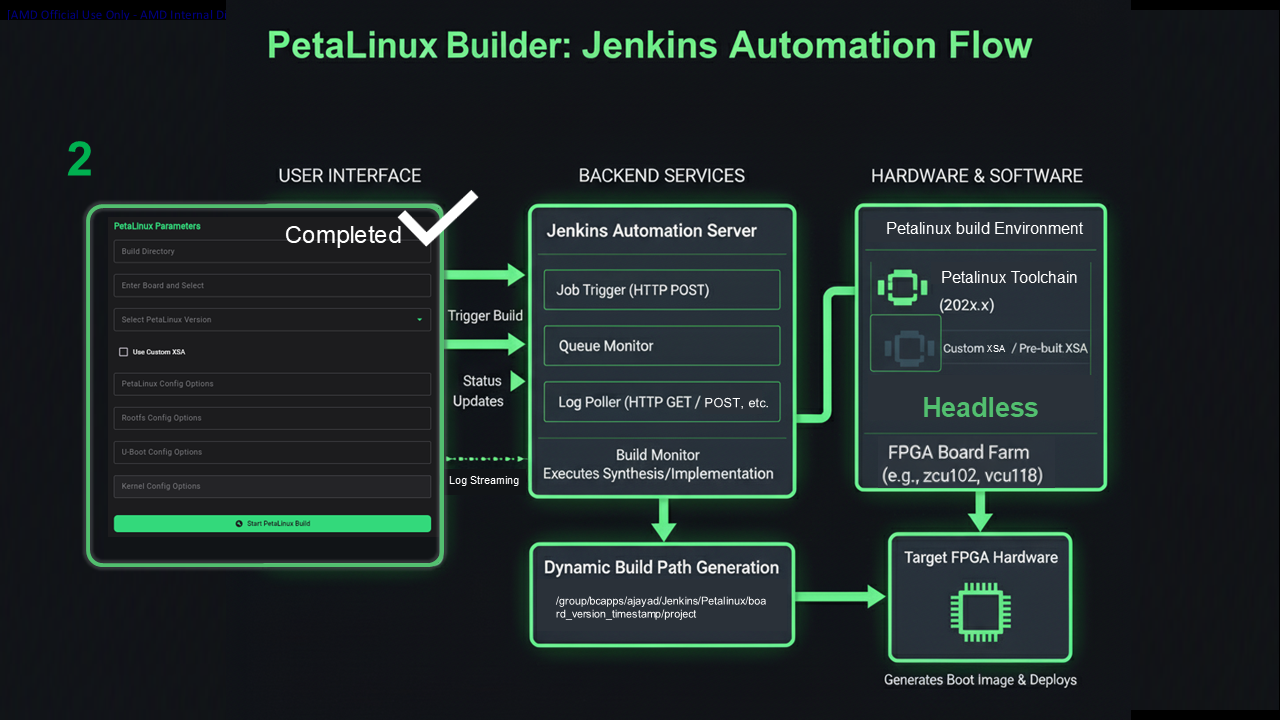Click the PetaLinux Config Options field
Screen dimensions: 1280x720
272,384
